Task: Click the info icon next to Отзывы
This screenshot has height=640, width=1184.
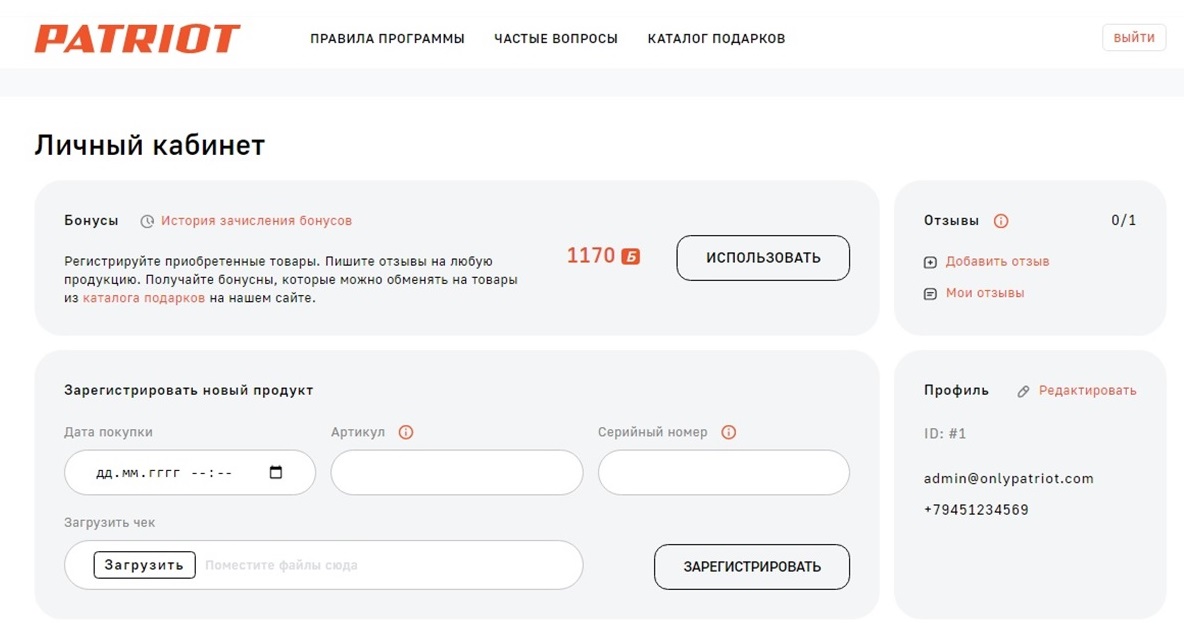Action: tap(1001, 221)
